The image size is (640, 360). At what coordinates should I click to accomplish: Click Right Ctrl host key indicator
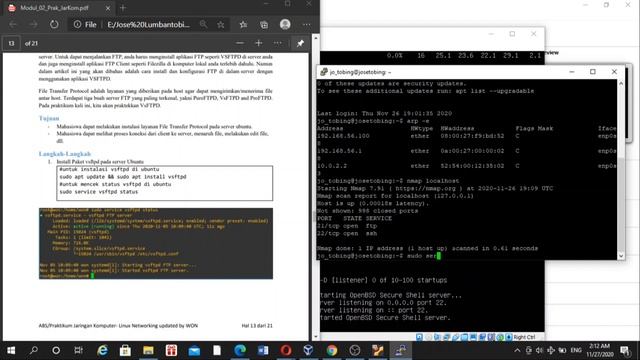coord(524,337)
